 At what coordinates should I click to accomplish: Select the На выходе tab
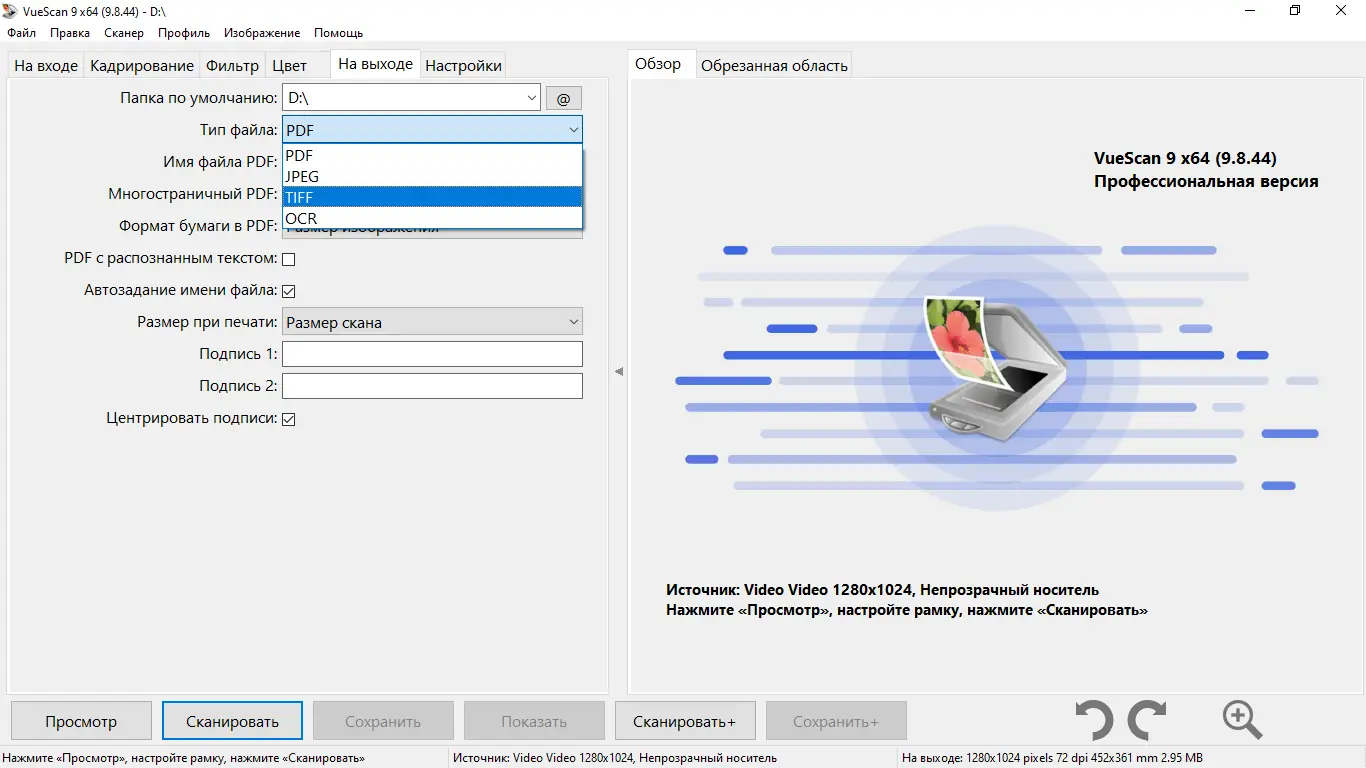pyautogui.click(x=376, y=64)
